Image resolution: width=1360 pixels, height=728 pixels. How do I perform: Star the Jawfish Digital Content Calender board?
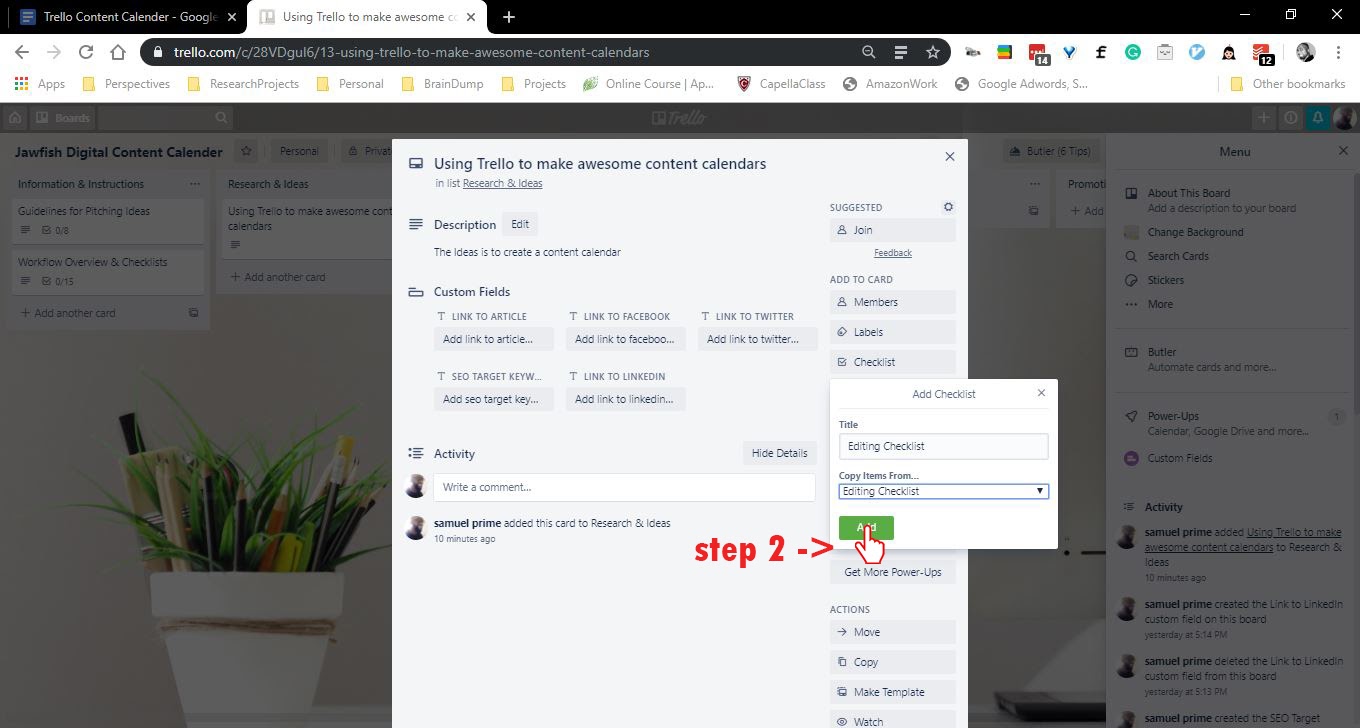pos(247,151)
